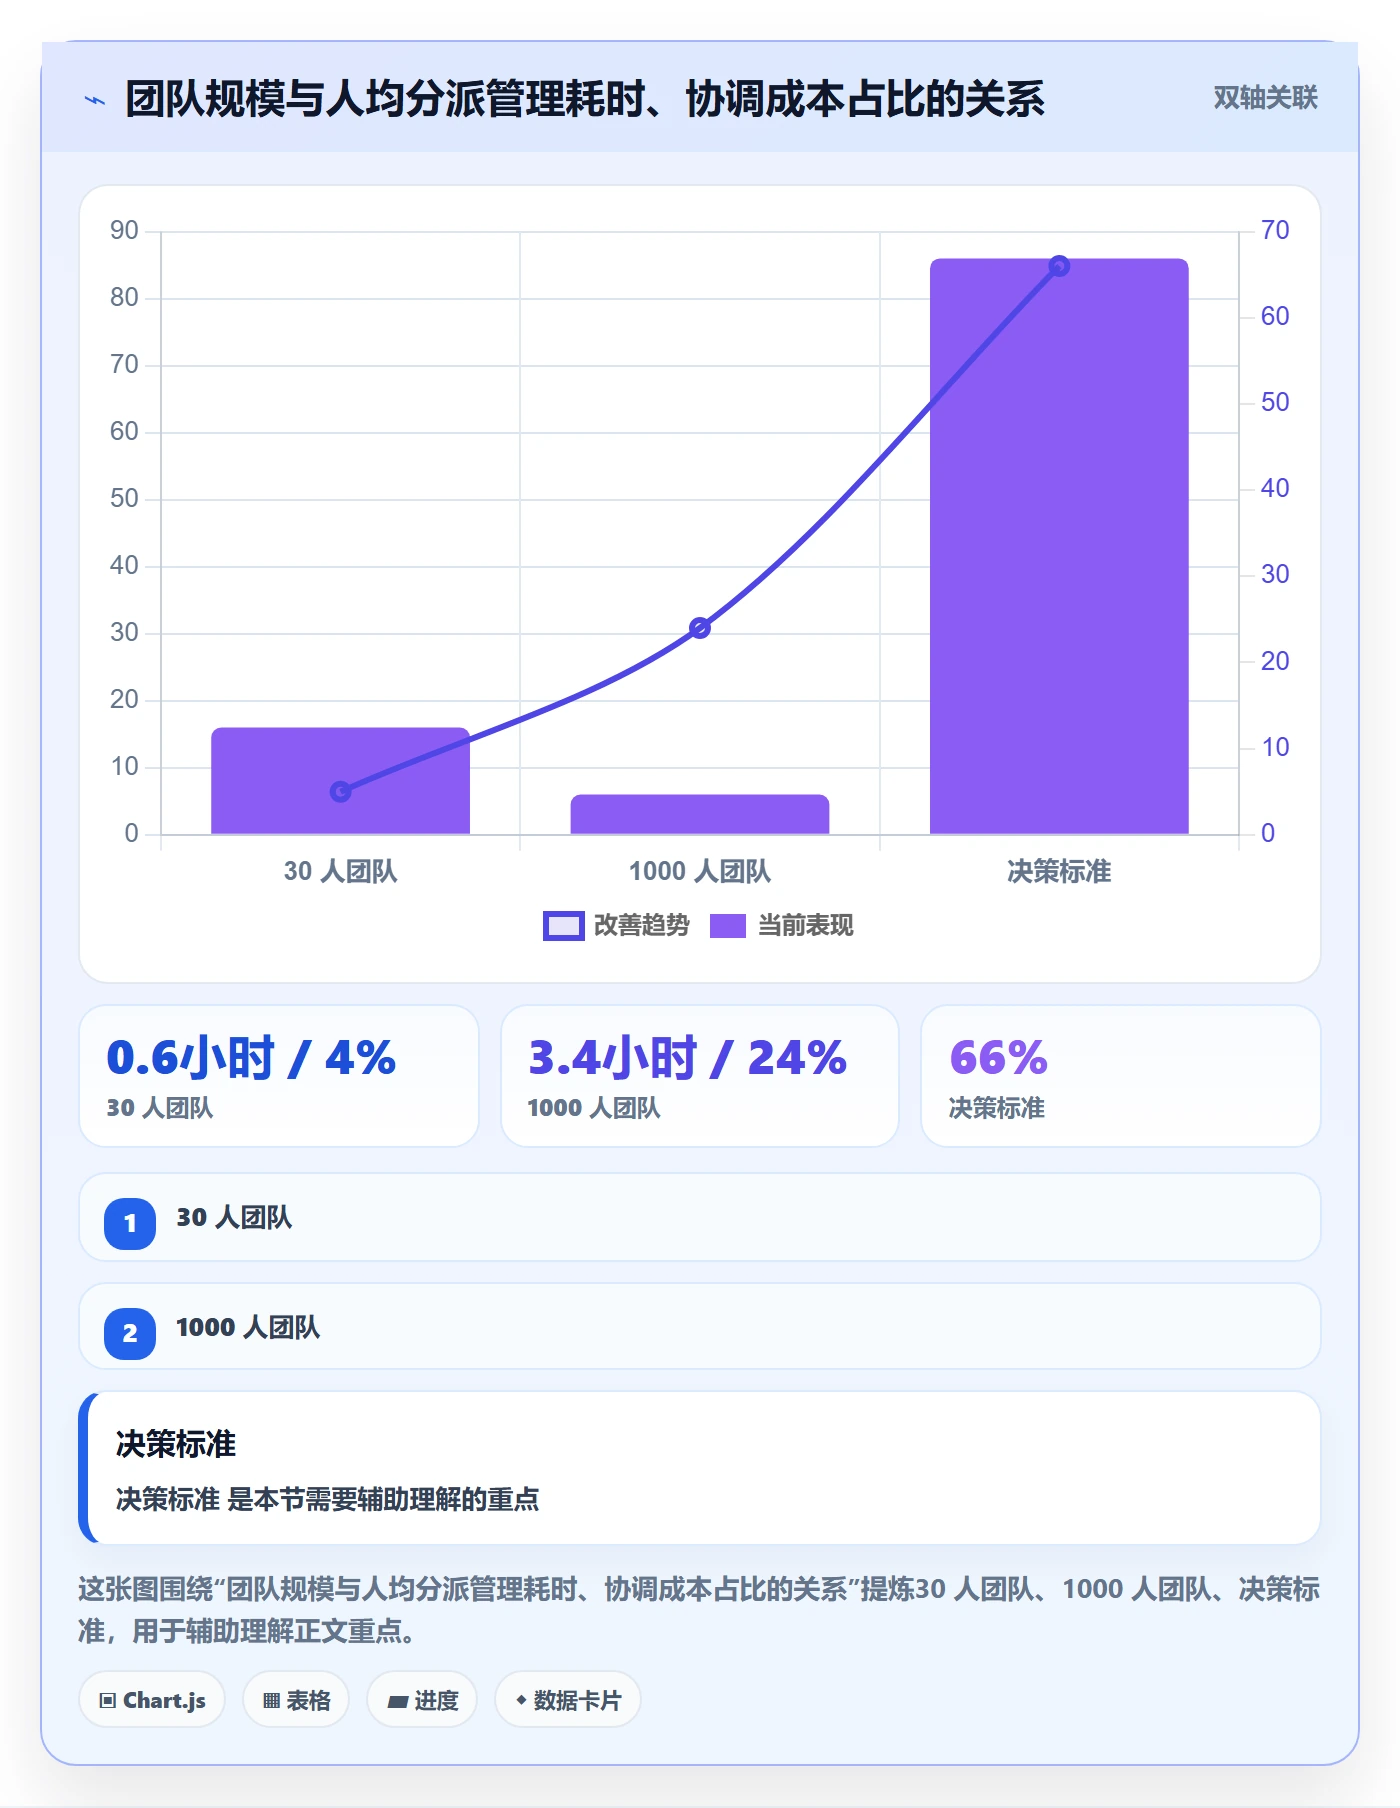This screenshot has height=1808, width=1400.
Task: Click the lightning icon beside the title
Action: 95,100
